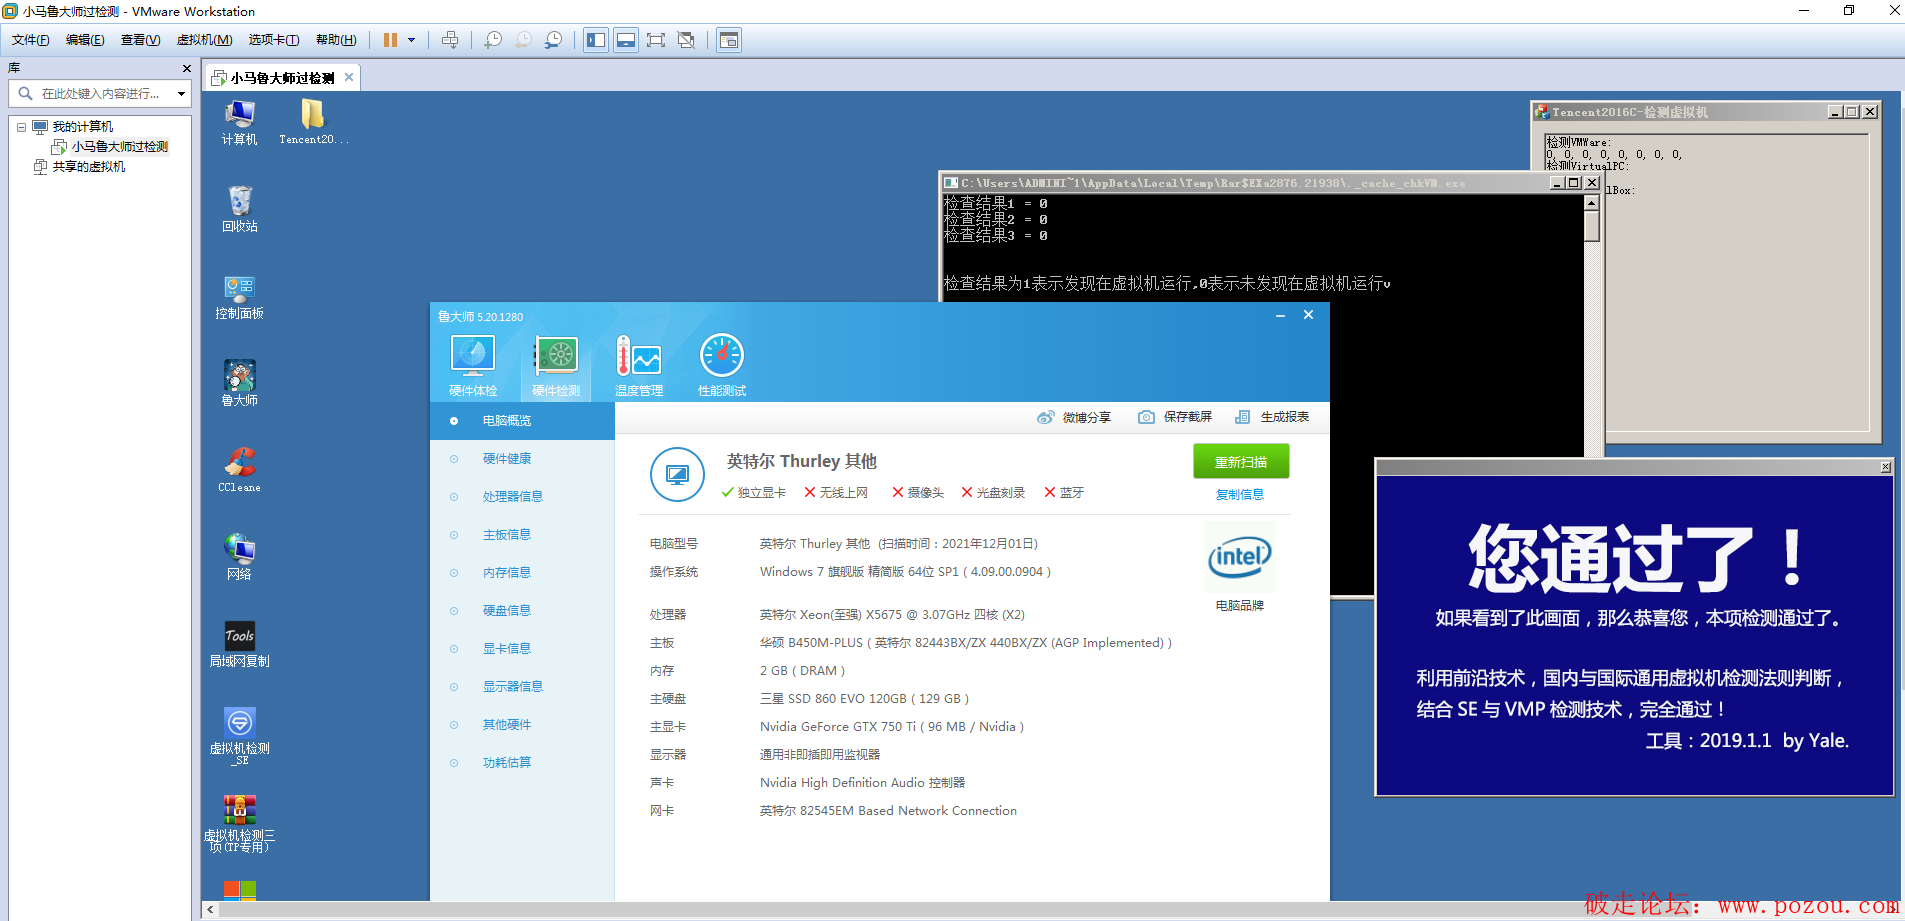Click the Unity mode toolbar icon
1905x921 pixels.
pos(686,40)
